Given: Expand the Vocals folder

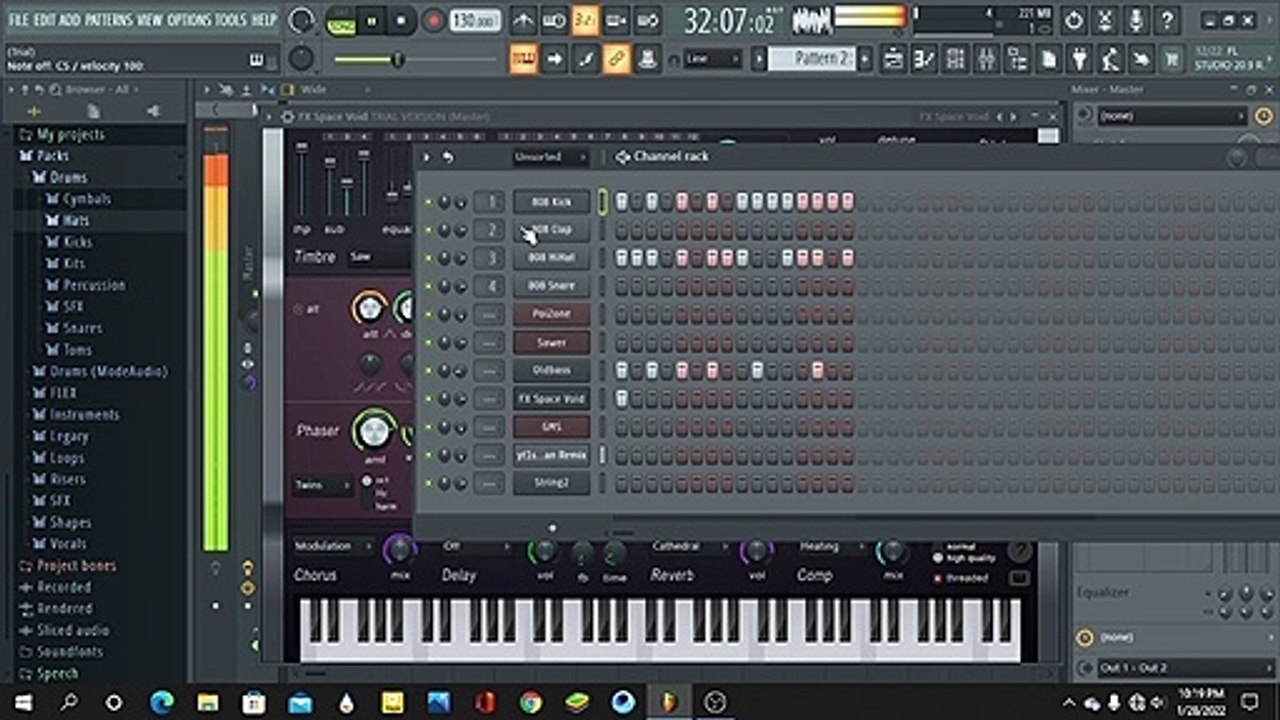Looking at the screenshot, I should pyautogui.click(x=68, y=544).
